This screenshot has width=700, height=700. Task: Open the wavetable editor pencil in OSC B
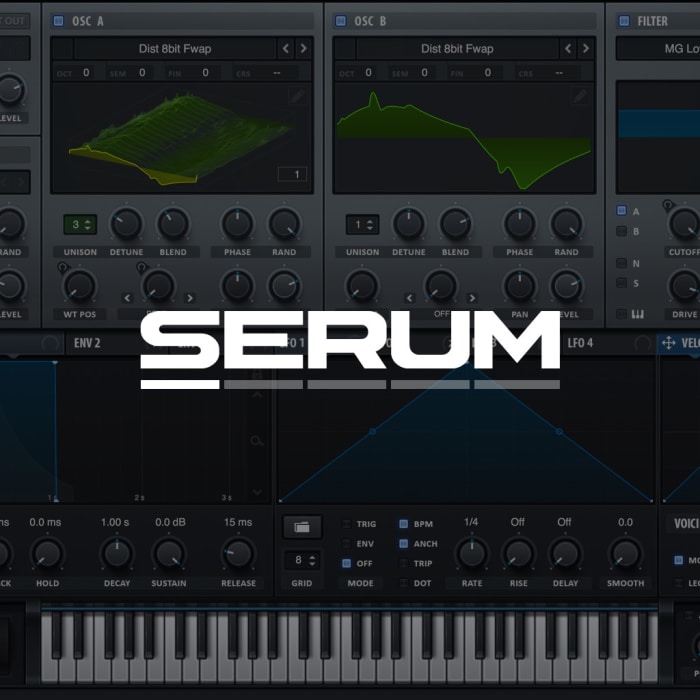pos(580,96)
